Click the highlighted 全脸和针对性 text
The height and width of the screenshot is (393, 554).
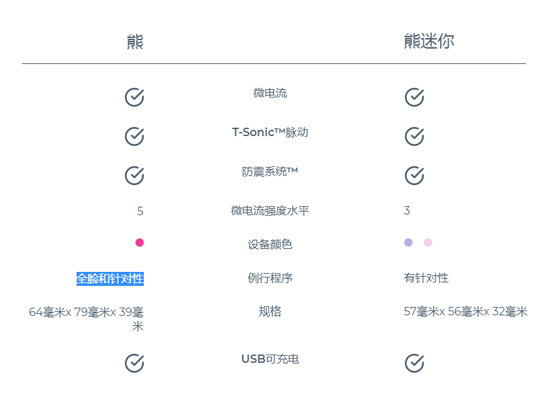tap(110, 278)
